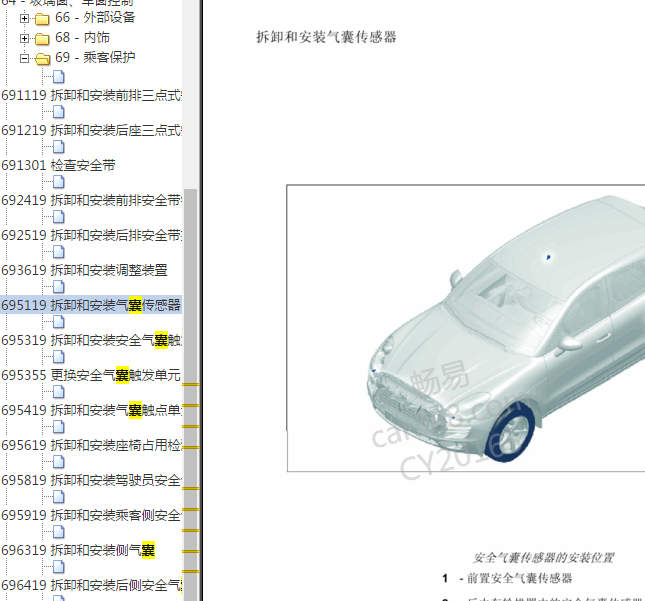The width and height of the screenshot is (645, 601).
Task: Open 695319 拆卸和安装安全气囊触 document
Action: pyautogui.click(x=91, y=340)
